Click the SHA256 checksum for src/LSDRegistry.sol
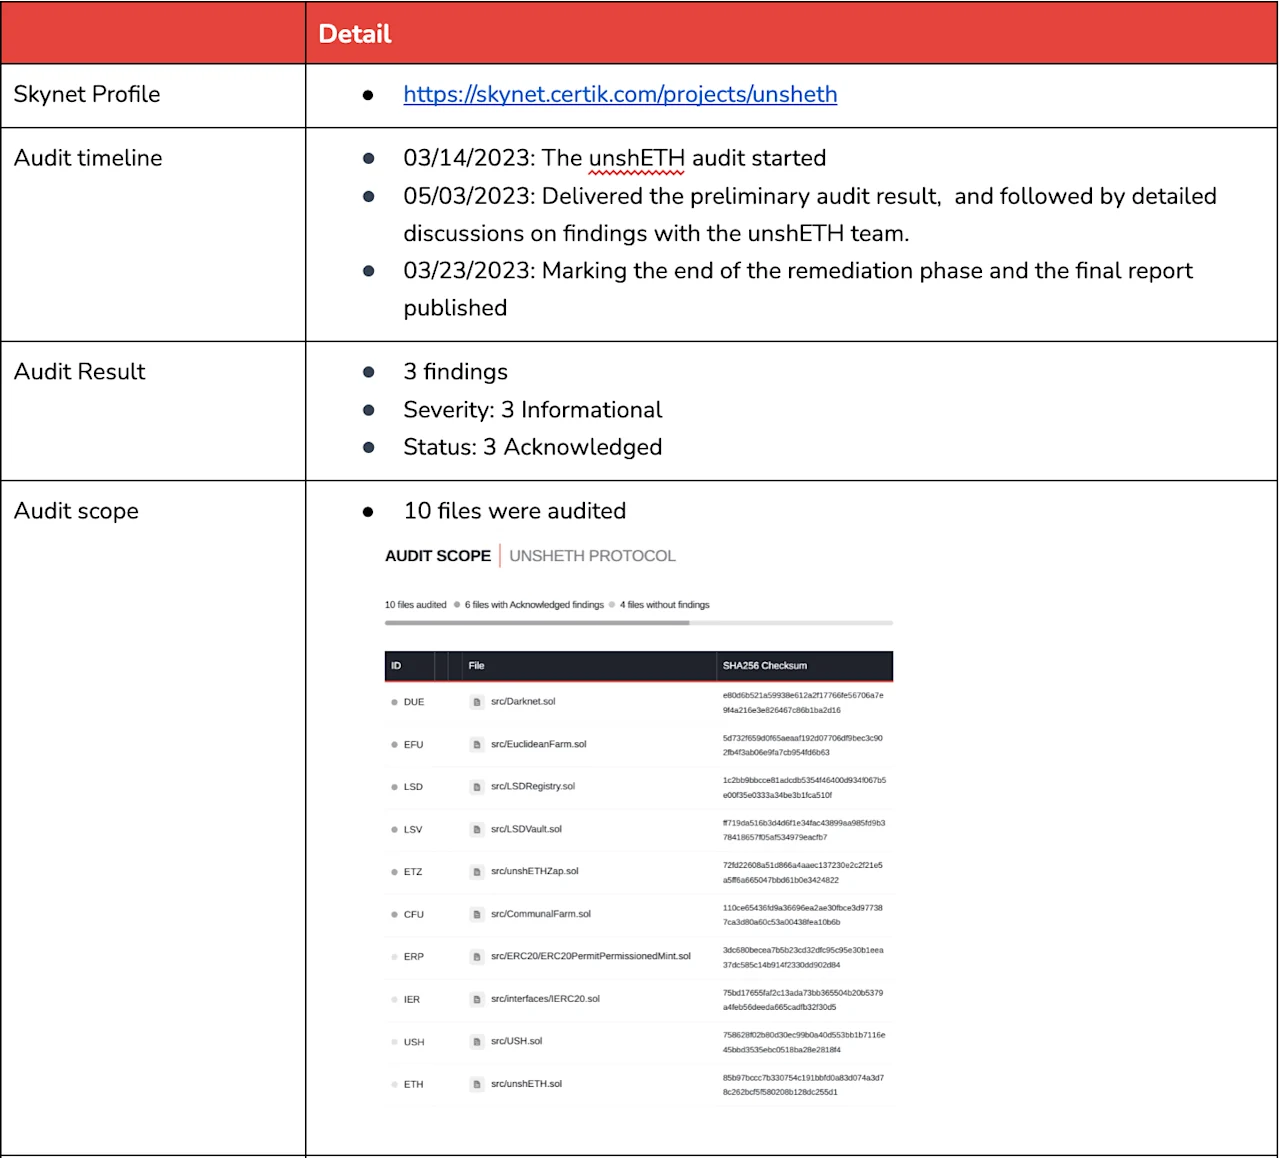Image resolution: width=1280 pixels, height=1158 pixels. tap(804, 788)
